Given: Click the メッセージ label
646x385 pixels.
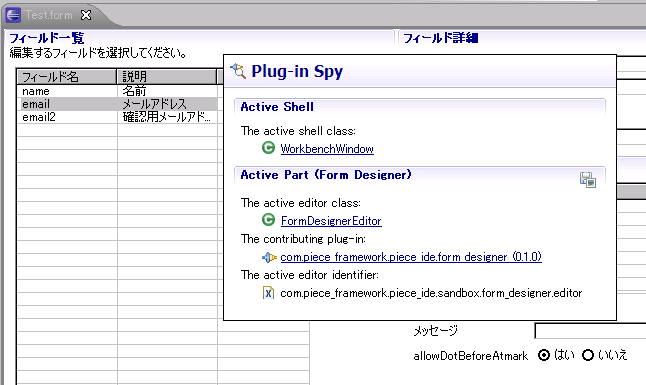Looking at the screenshot, I should (435, 331).
